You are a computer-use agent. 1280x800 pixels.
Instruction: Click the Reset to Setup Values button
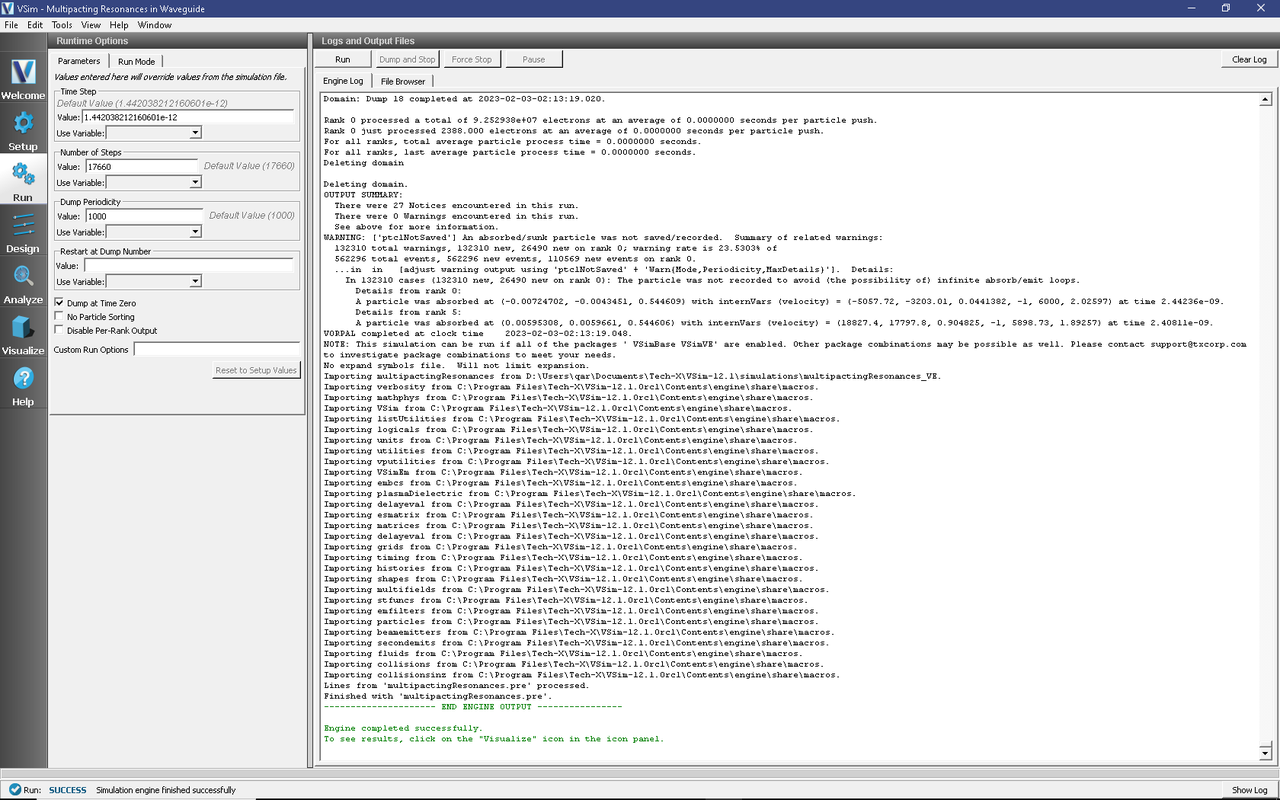256,370
